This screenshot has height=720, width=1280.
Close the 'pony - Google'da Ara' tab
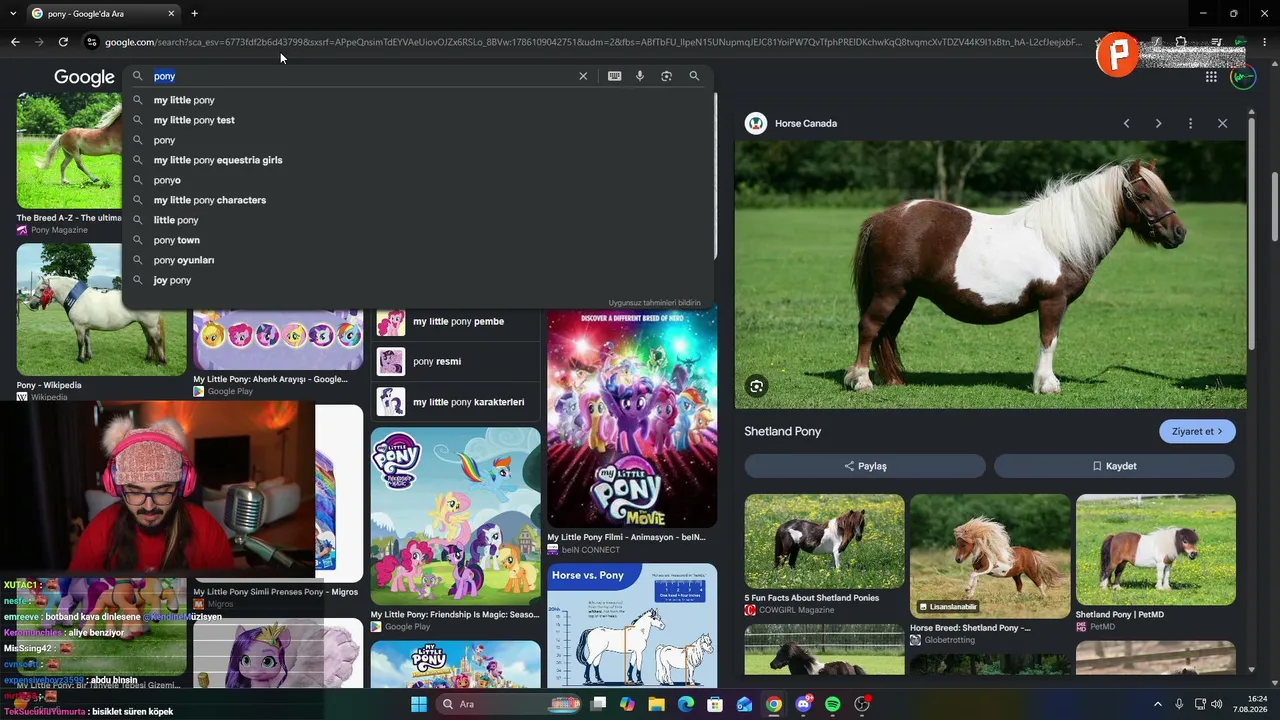pyautogui.click(x=171, y=14)
